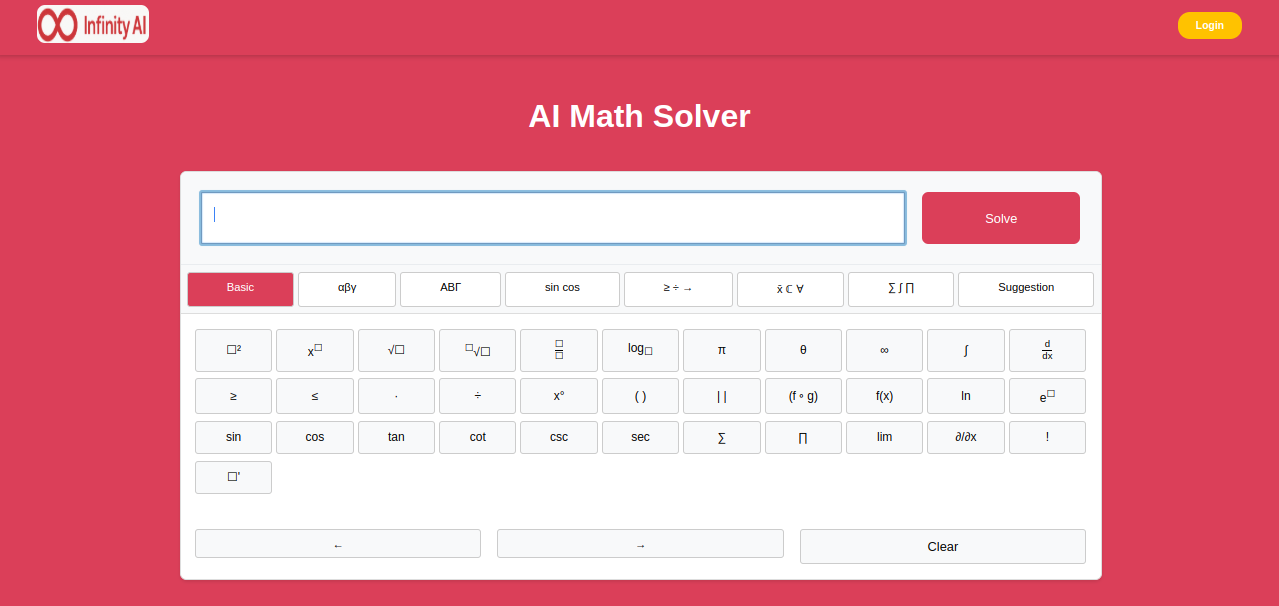Select the limit (lim) key
The height and width of the screenshot is (606, 1279).
point(884,437)
